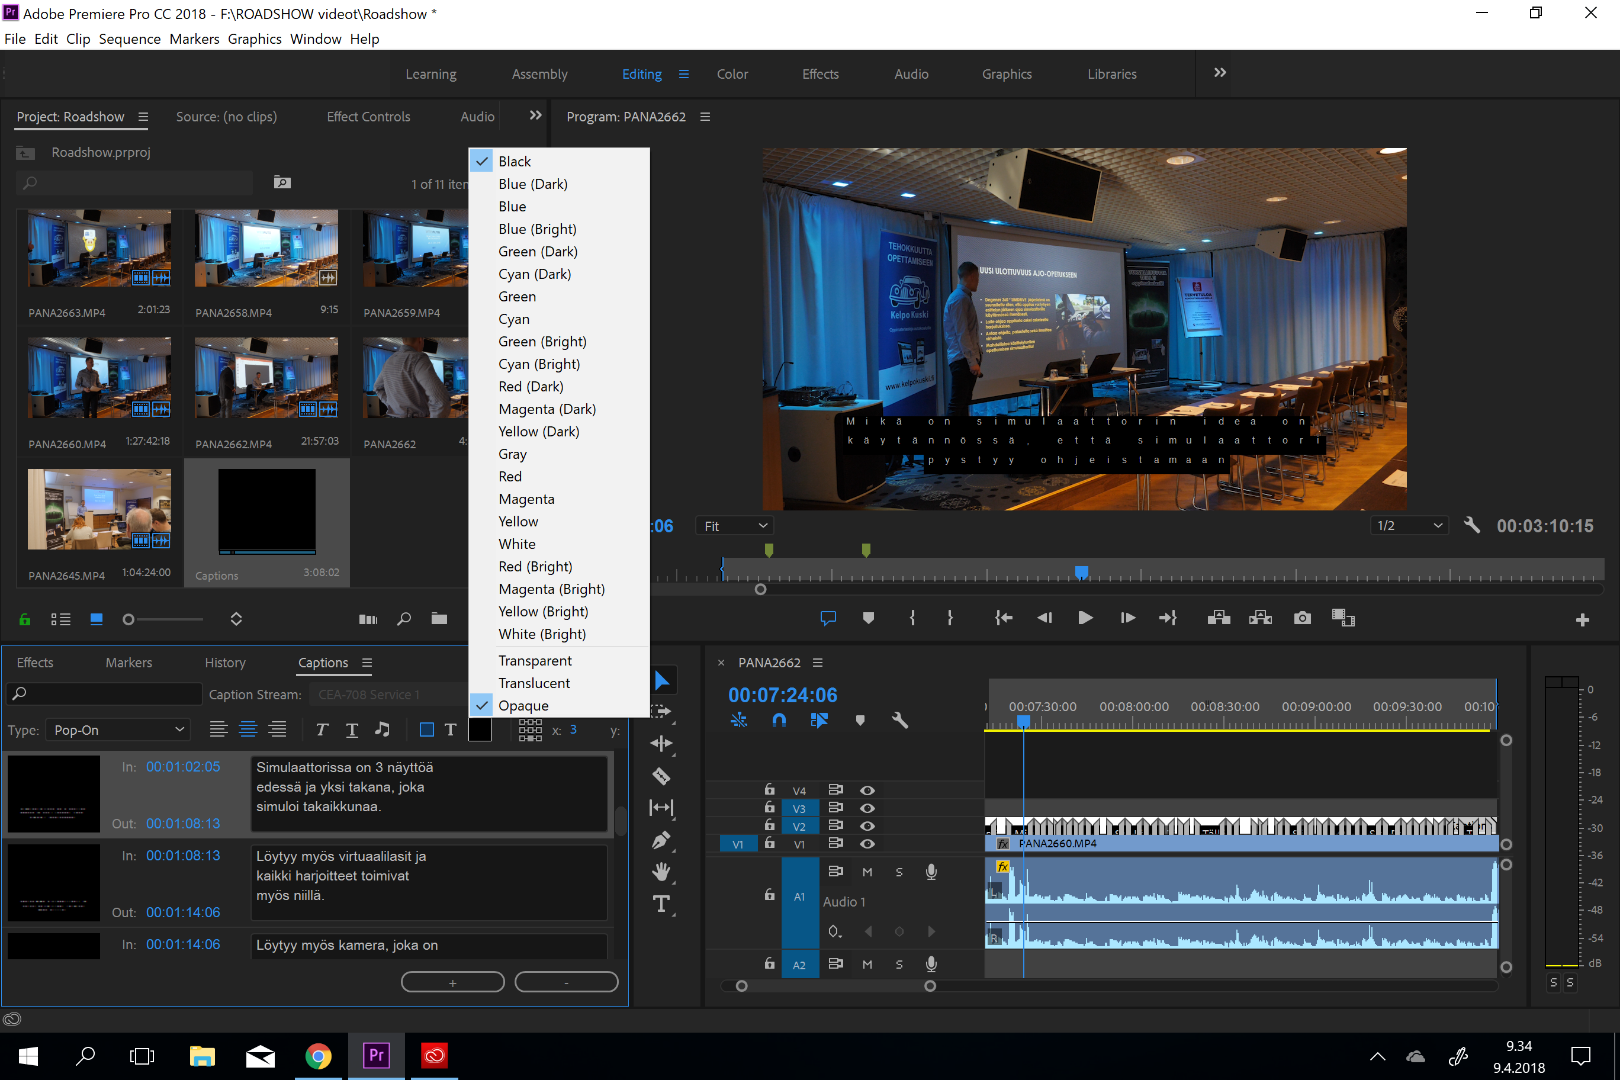1620x1080 pixels.
Task: Click the captions search field
Action: [x=104, y=694]
